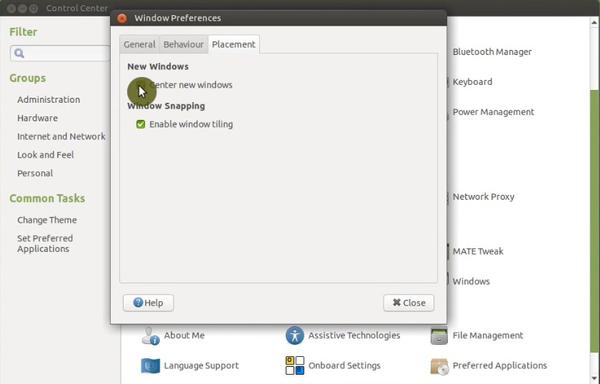
Task: Close Window Preferences via red title button
Action: 122,18
